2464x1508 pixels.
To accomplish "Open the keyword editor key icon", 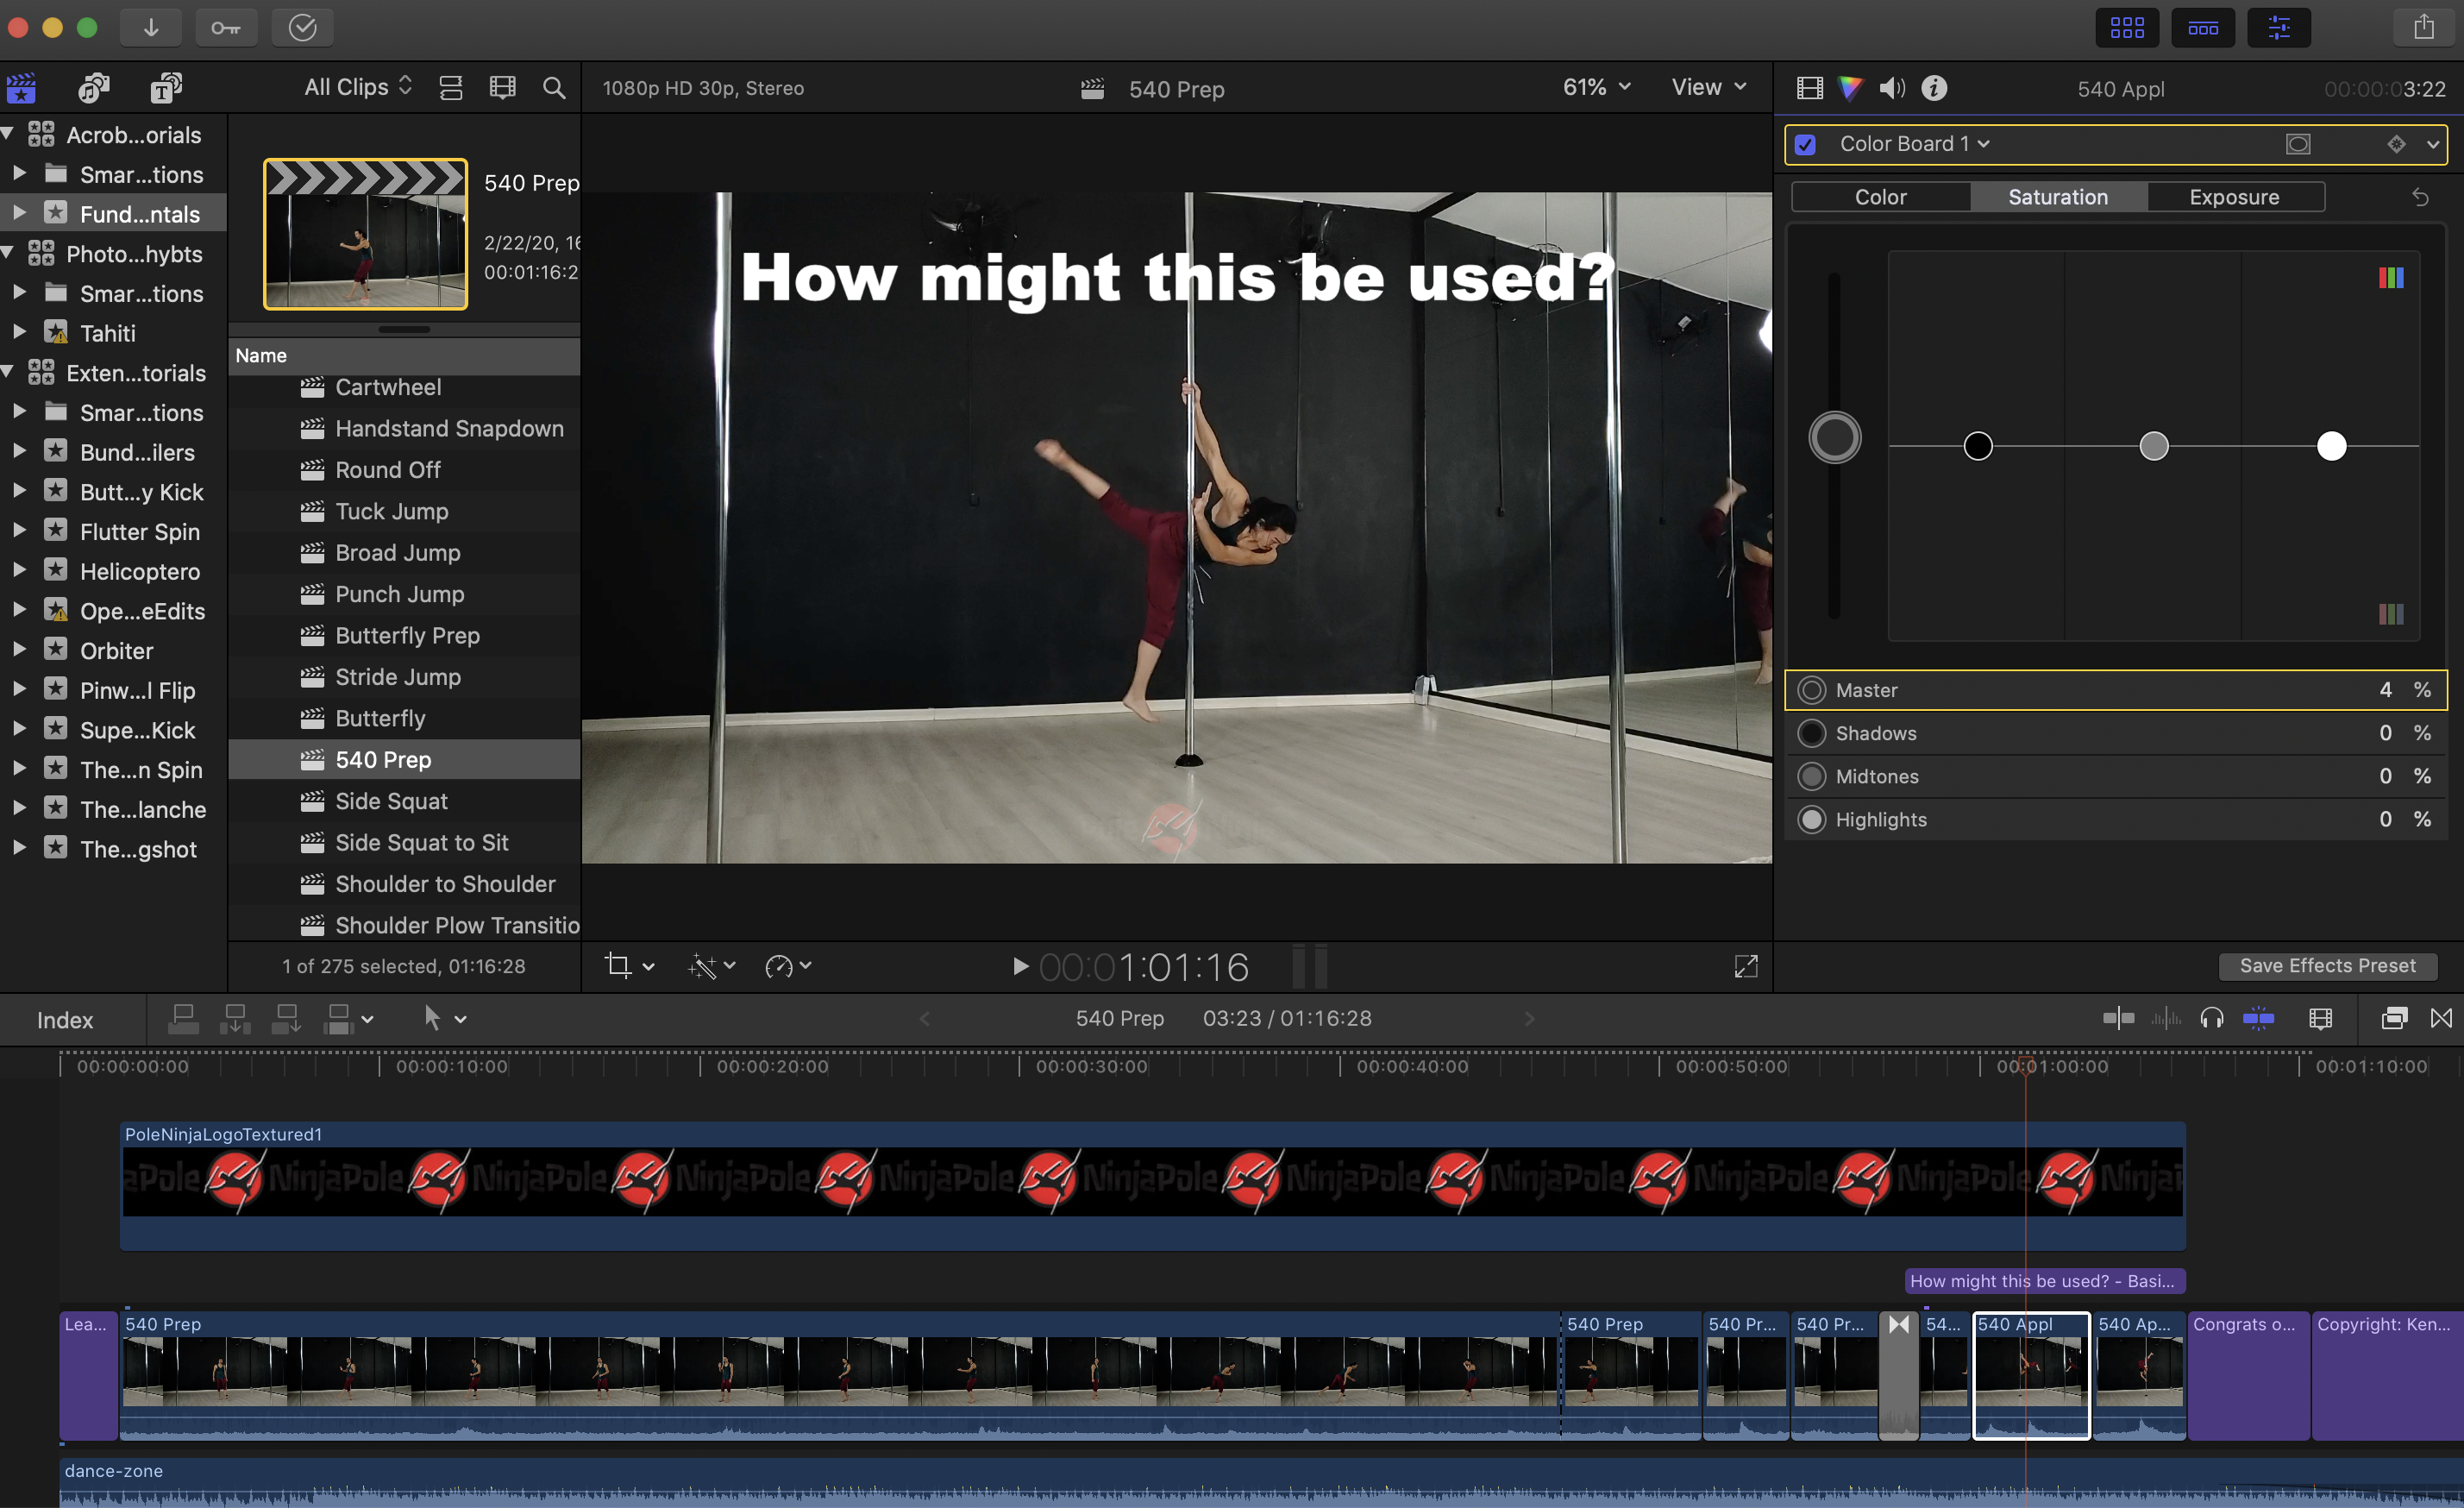I will pos(226,27).
